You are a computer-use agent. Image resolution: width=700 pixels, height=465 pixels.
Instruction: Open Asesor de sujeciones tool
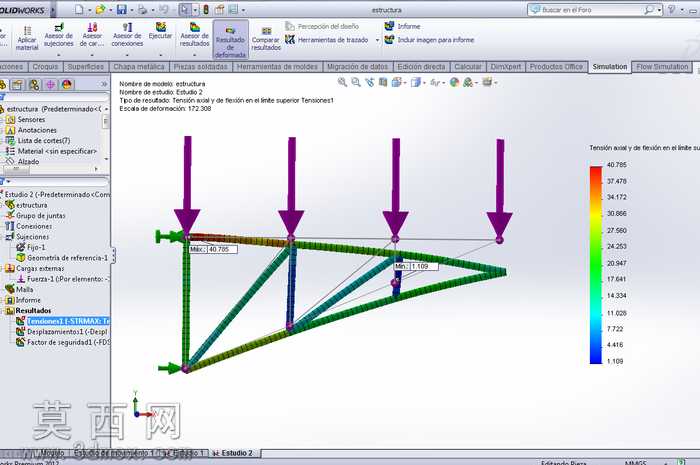point(58,35)
